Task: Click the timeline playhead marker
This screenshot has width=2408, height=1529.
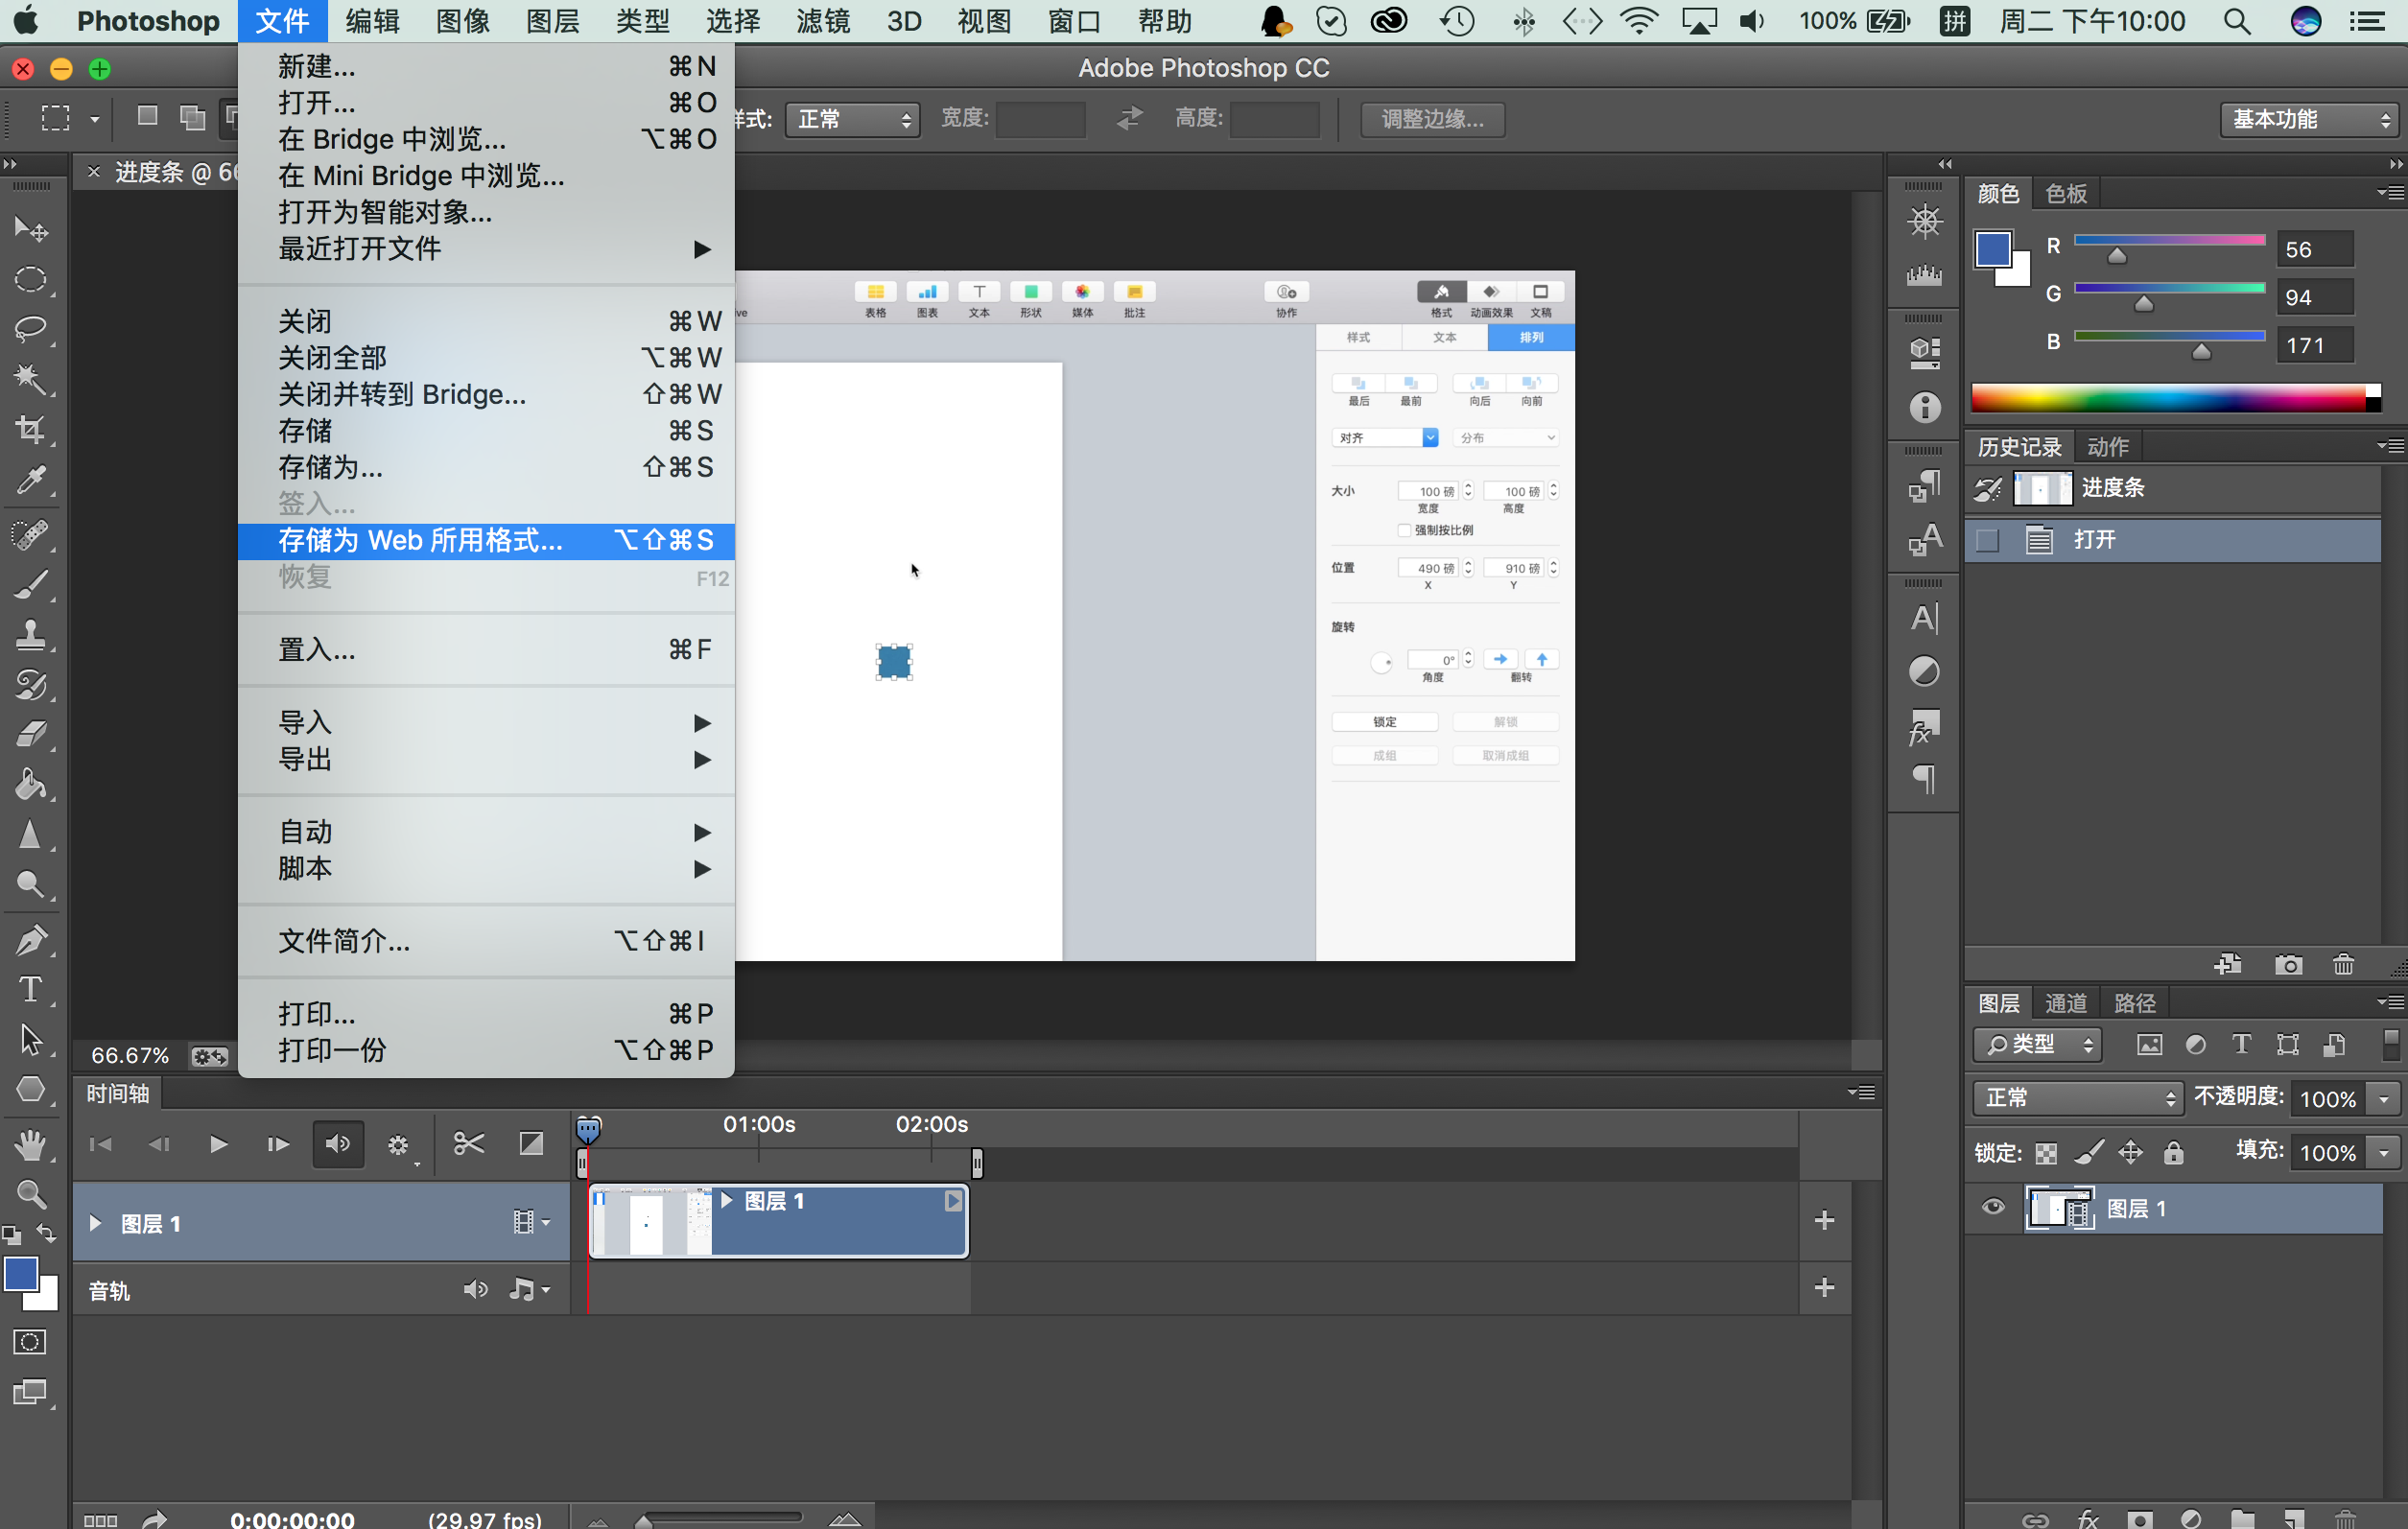Action: [588, 1131]
